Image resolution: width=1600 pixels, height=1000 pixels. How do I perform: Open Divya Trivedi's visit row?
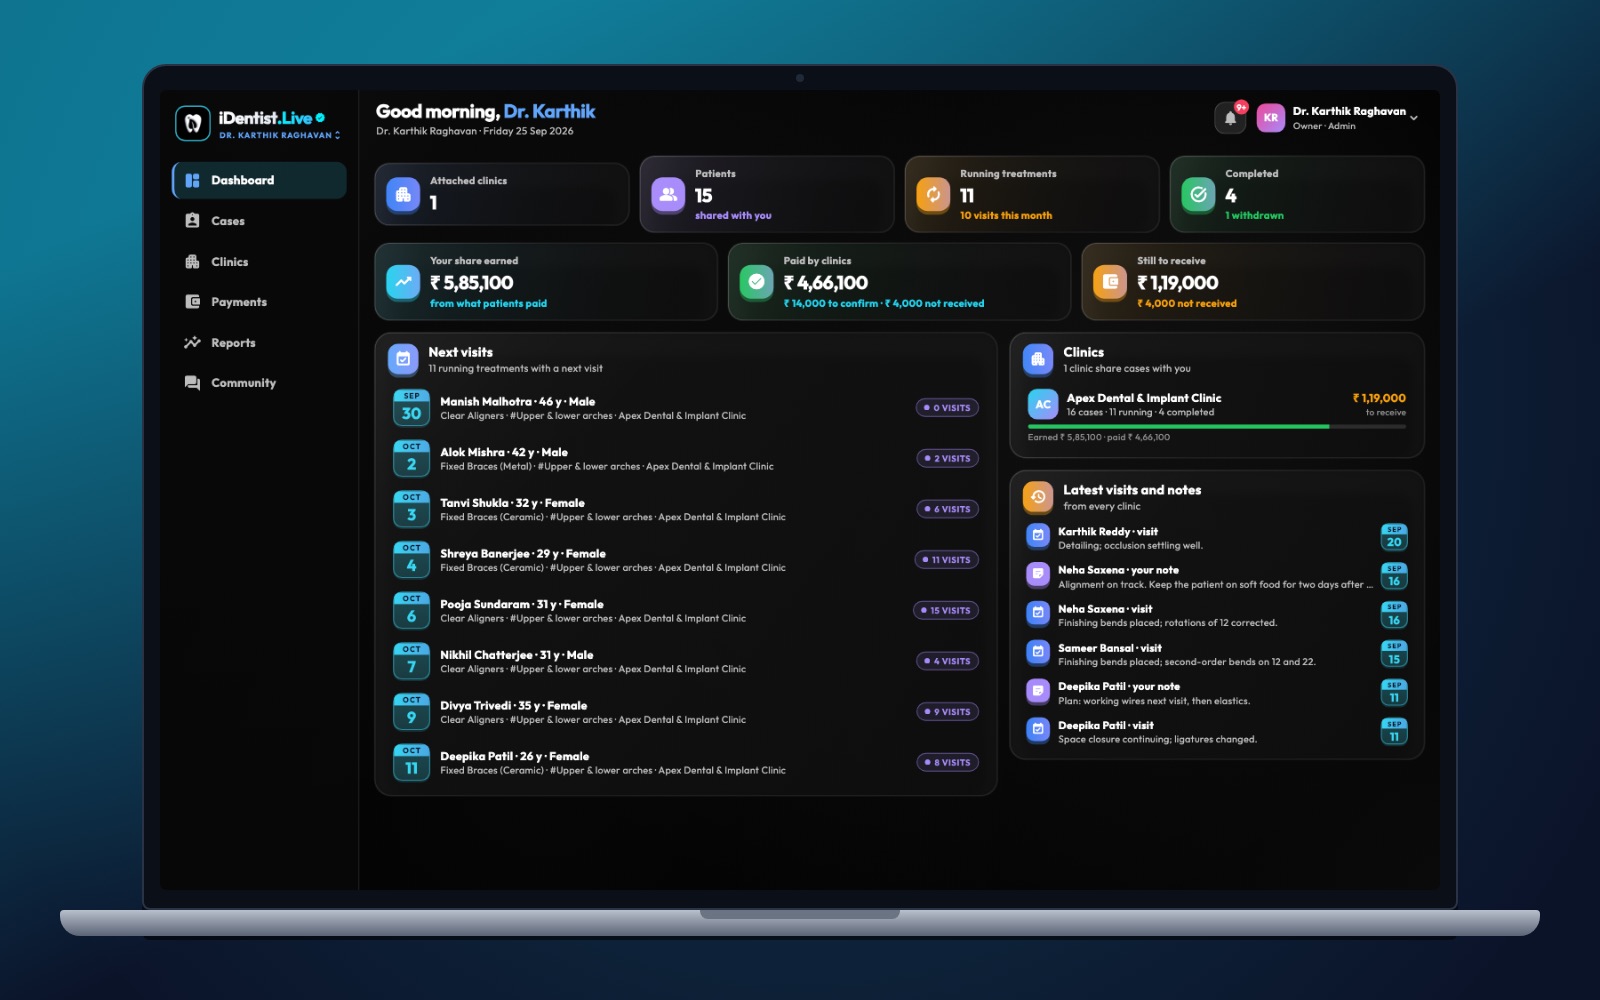click(x=686, y=712)
